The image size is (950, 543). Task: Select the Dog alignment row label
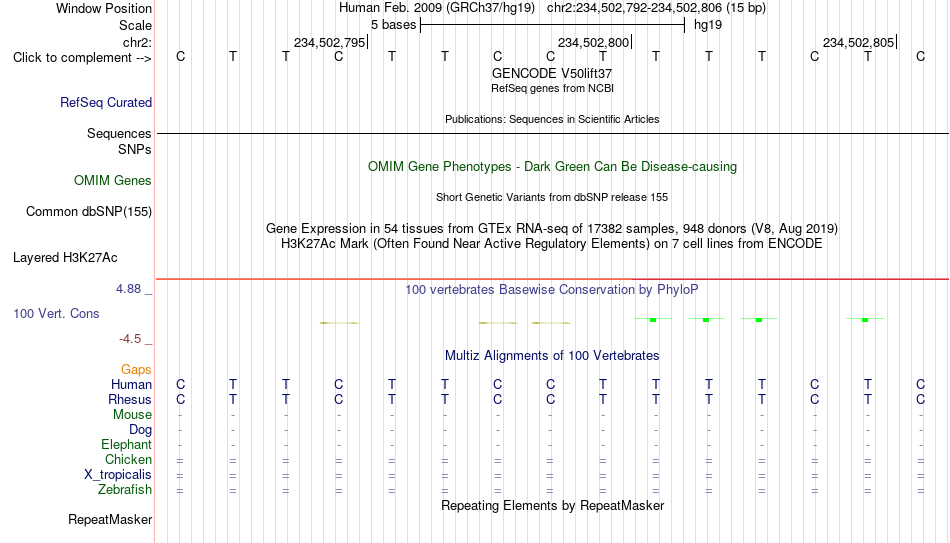tap(140, 430)
